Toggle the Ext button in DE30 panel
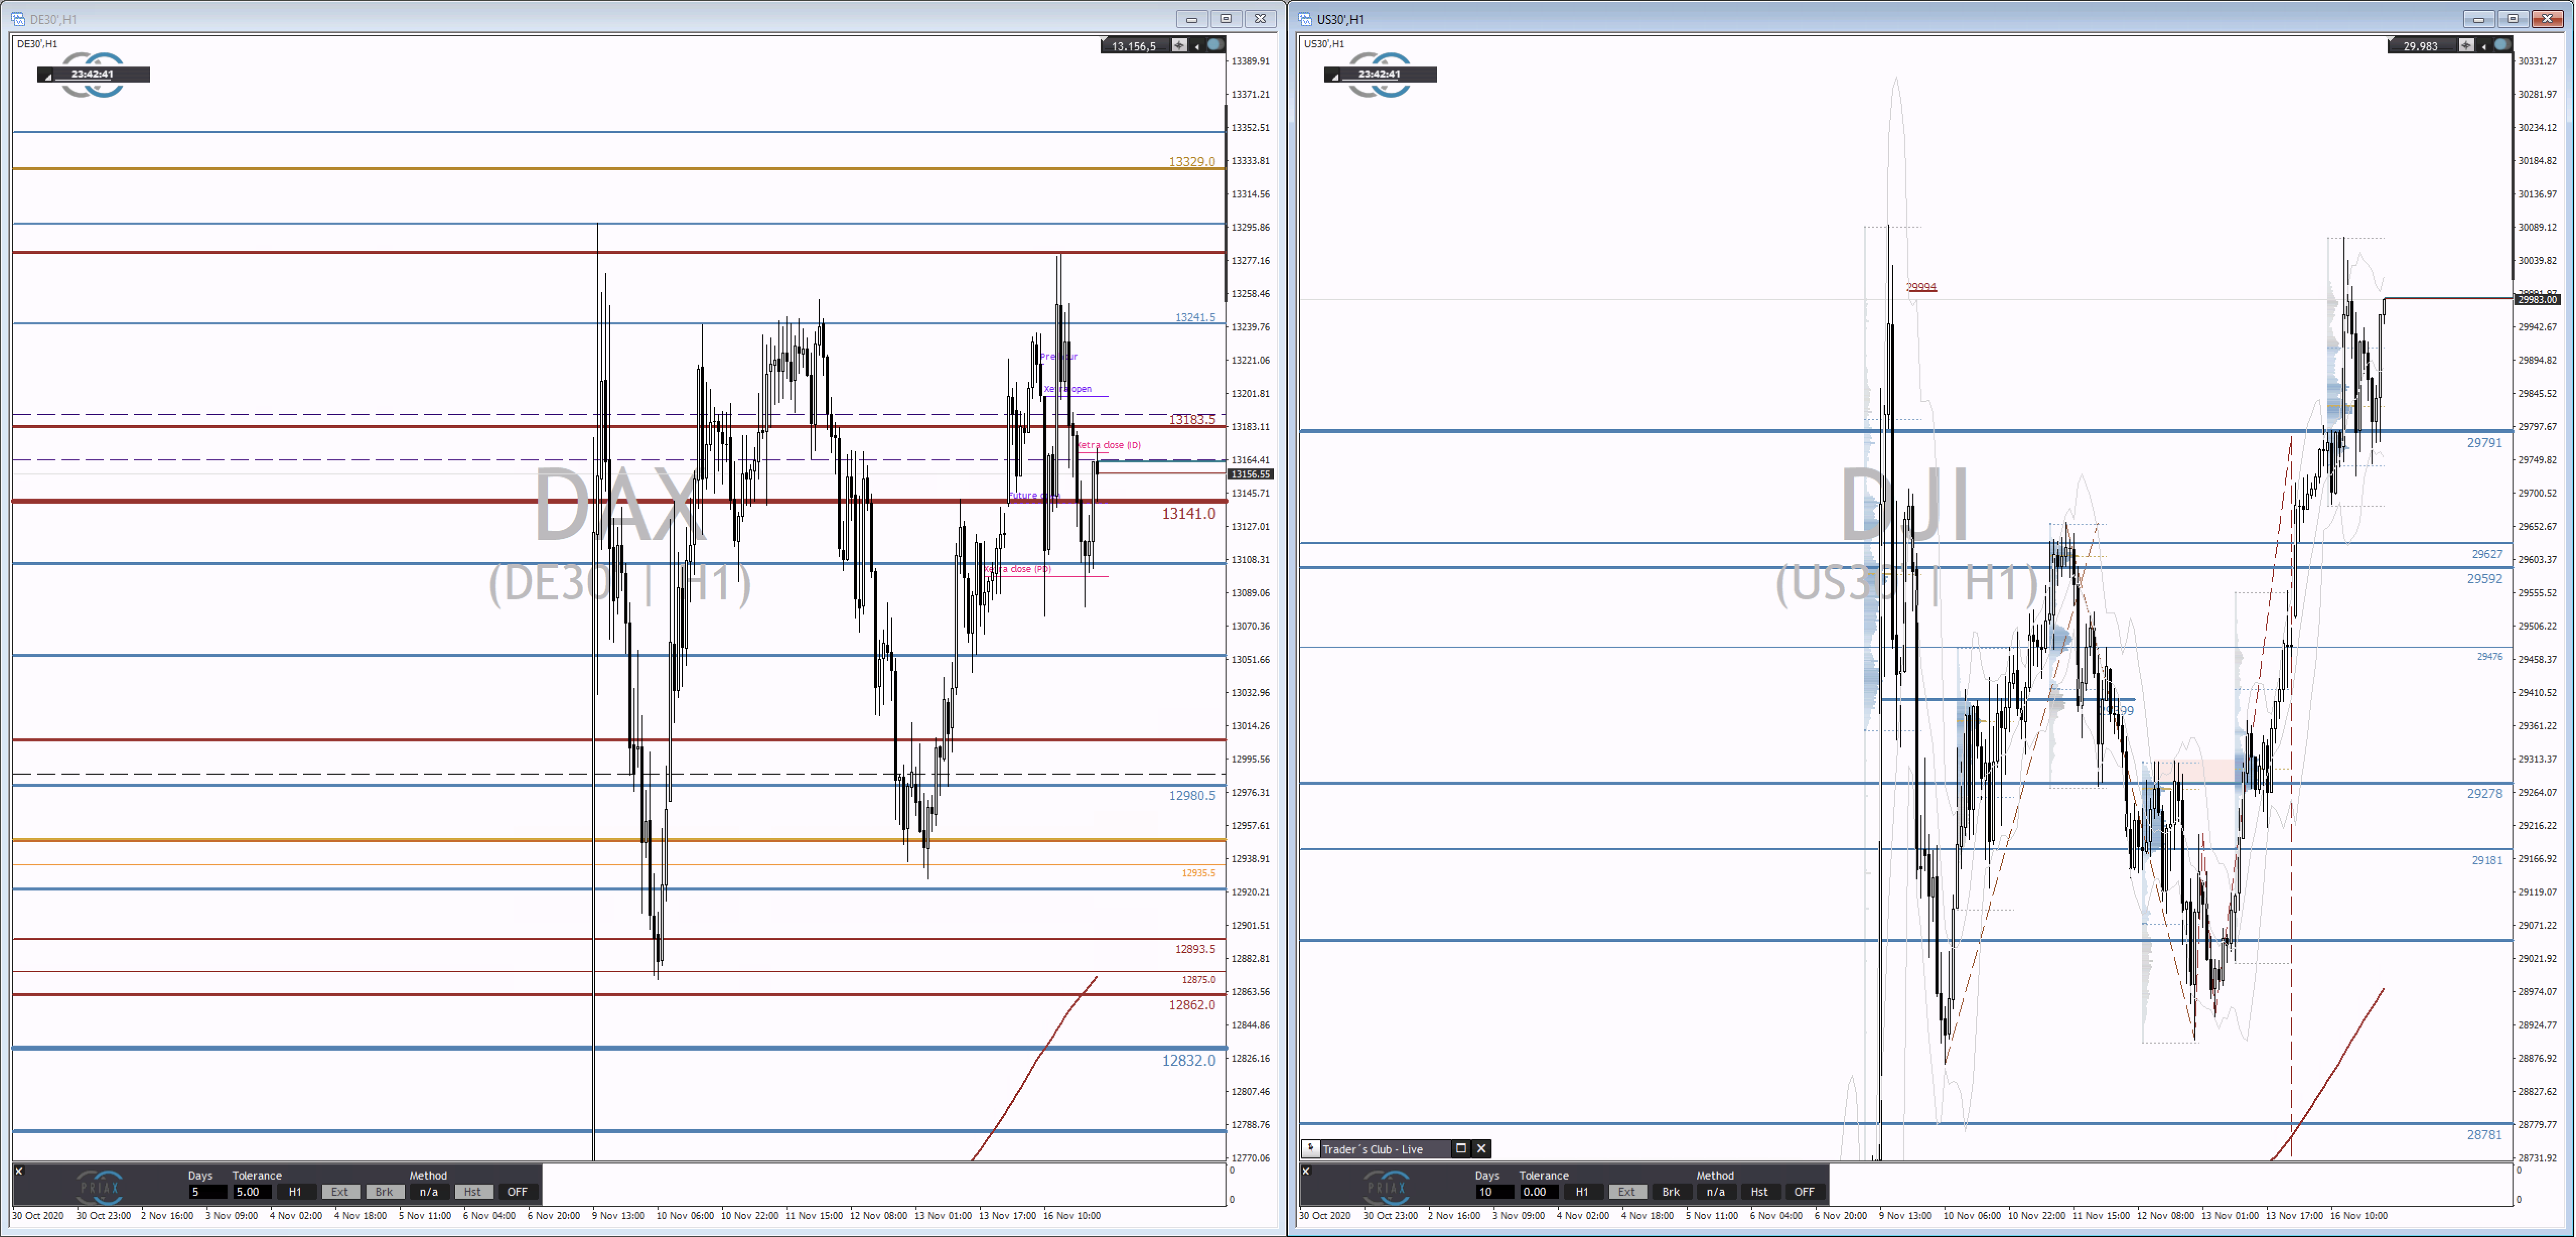 tap(340, 1192)
